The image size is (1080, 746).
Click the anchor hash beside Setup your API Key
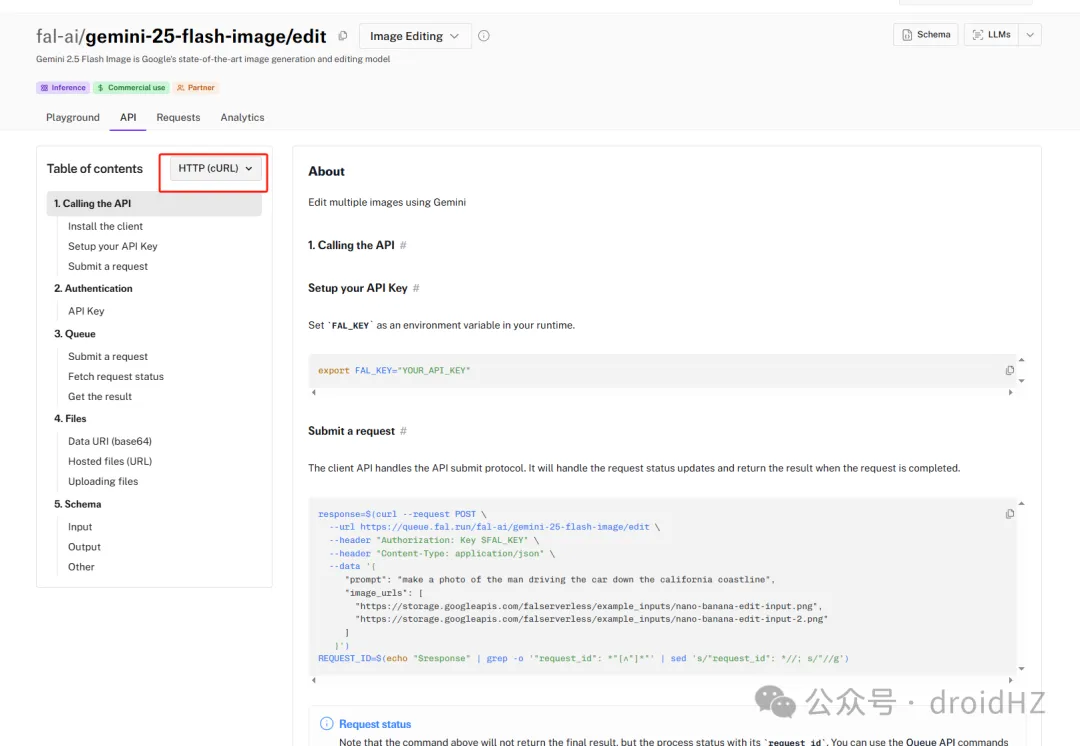416,288
